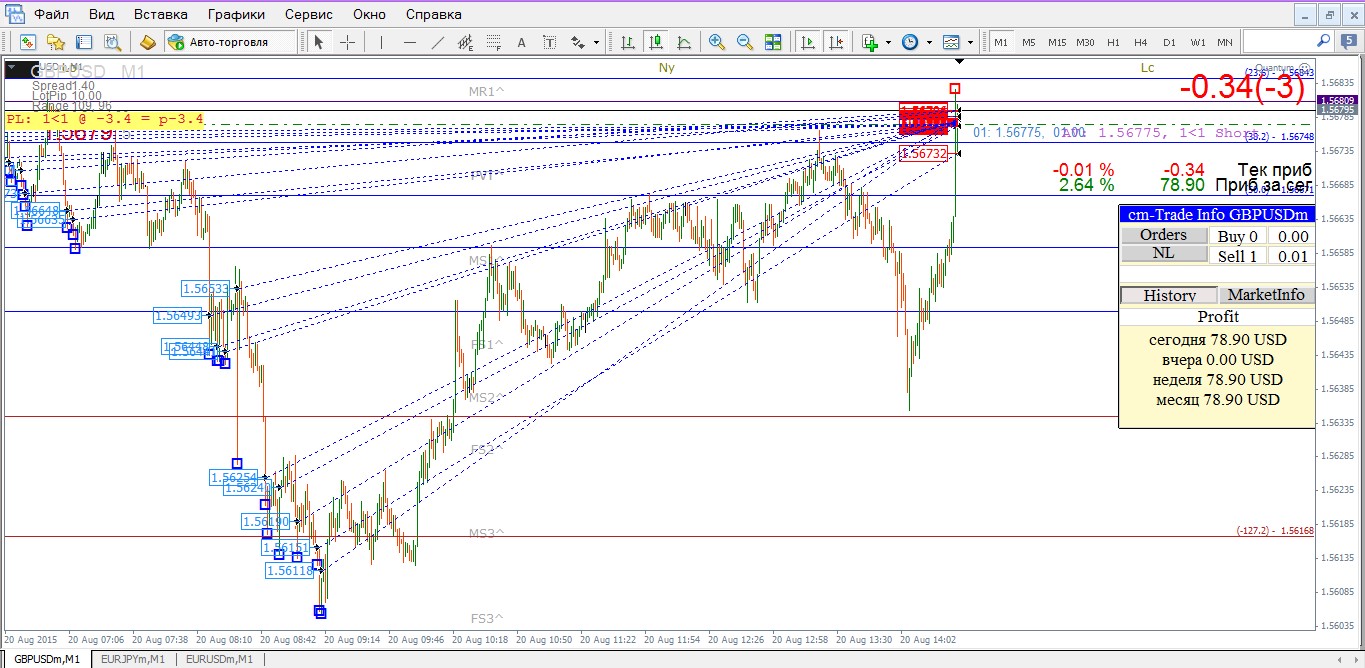Select the Fibonacci Retracement tool
Image resolution: width=1365 pixels, height=668 pixels.
tap(493, 42)
